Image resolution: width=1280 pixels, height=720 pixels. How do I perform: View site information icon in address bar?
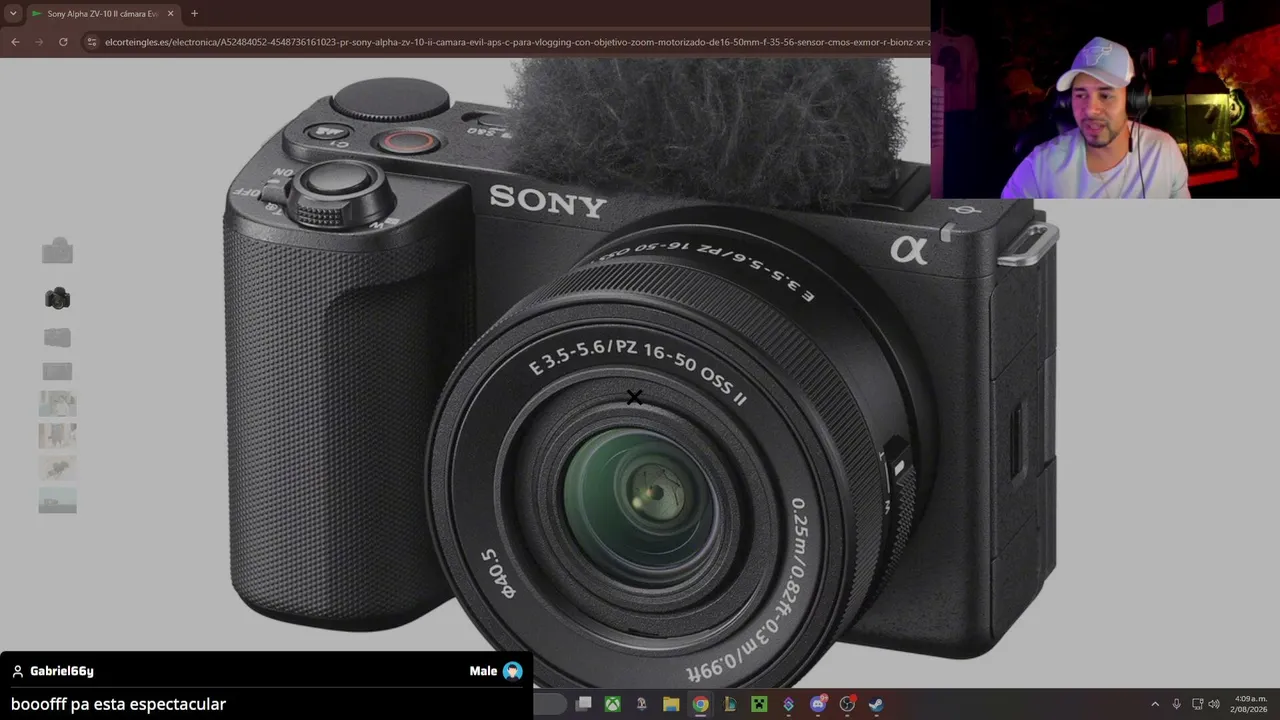pos(92,42)
